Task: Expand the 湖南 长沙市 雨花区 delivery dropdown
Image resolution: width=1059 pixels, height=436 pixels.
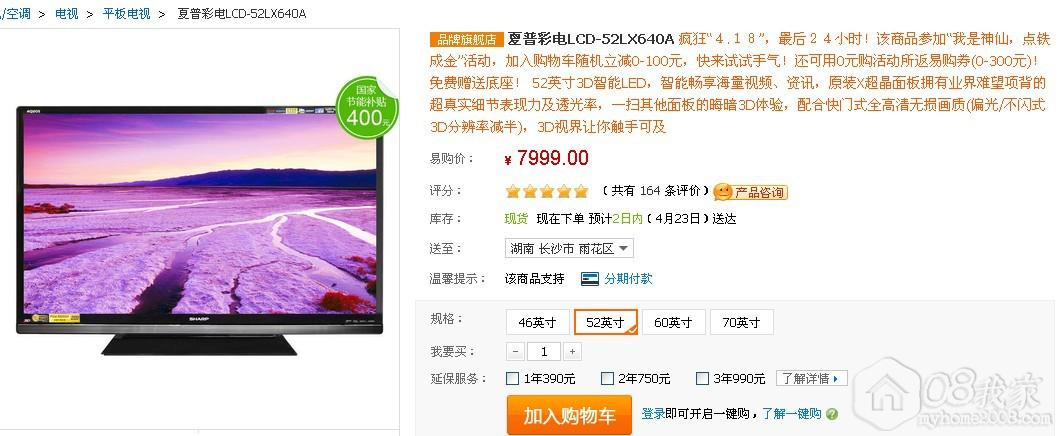Action: pyautogui.click(x=569, y=248)
